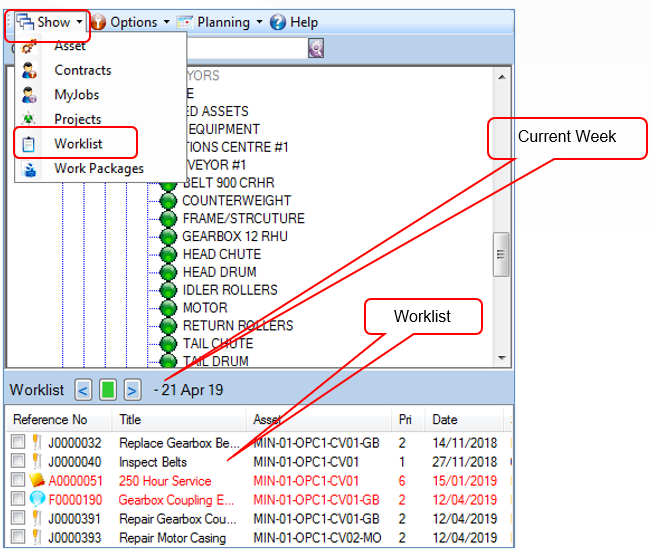The height and width of the screenshot is (555, 653).
Task: Click the green current week button
Action: 108,390
